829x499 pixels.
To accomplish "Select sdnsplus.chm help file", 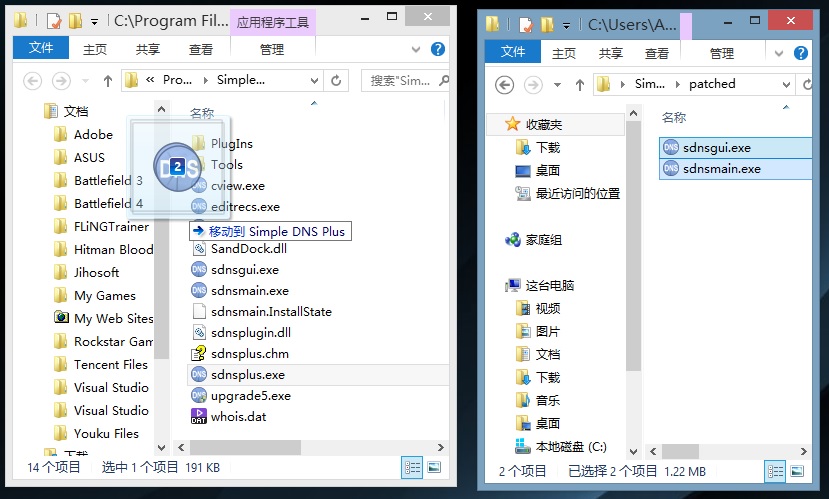I will [240, 354].
